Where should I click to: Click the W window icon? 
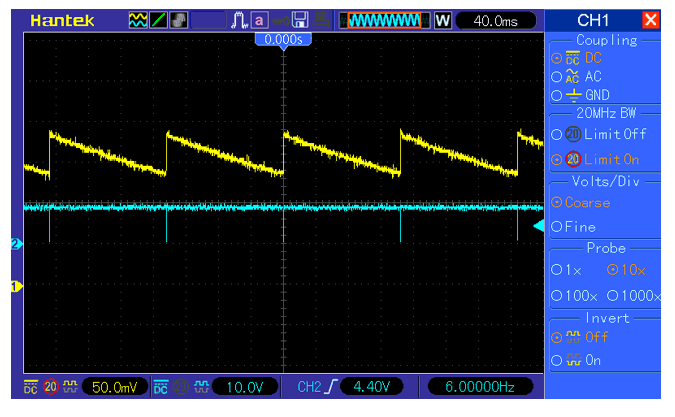point(442,20)
